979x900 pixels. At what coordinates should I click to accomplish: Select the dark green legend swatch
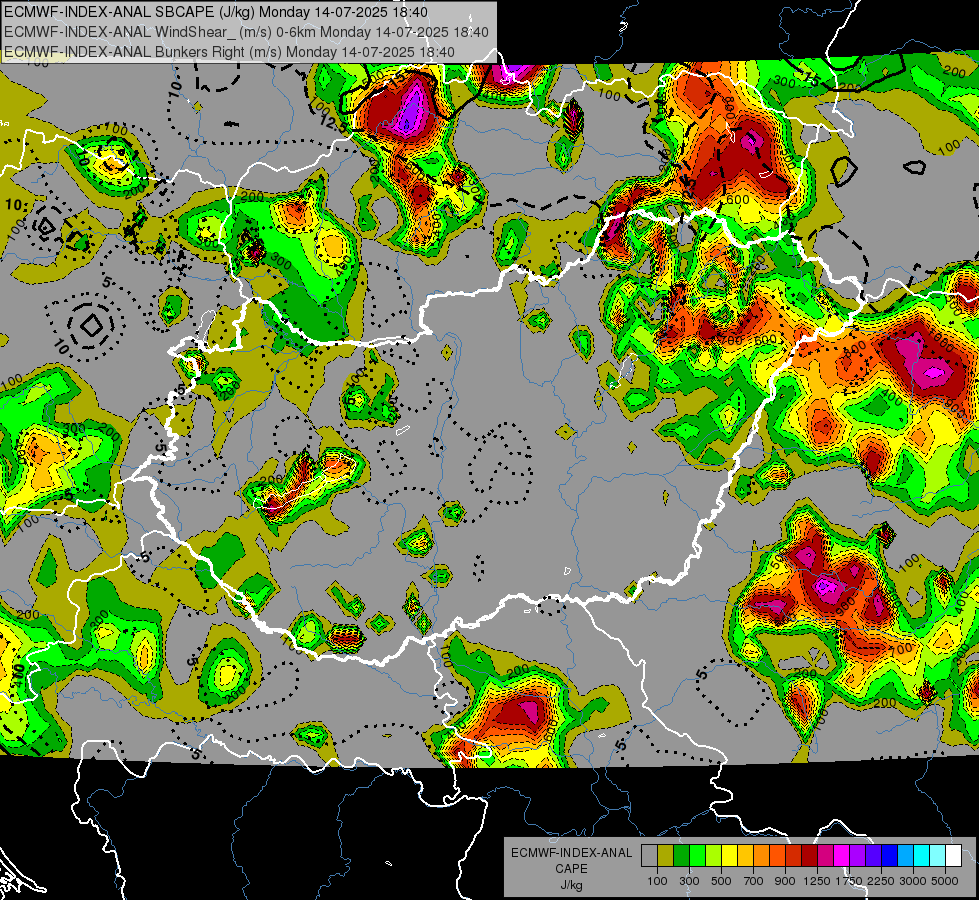coord(681,856)
